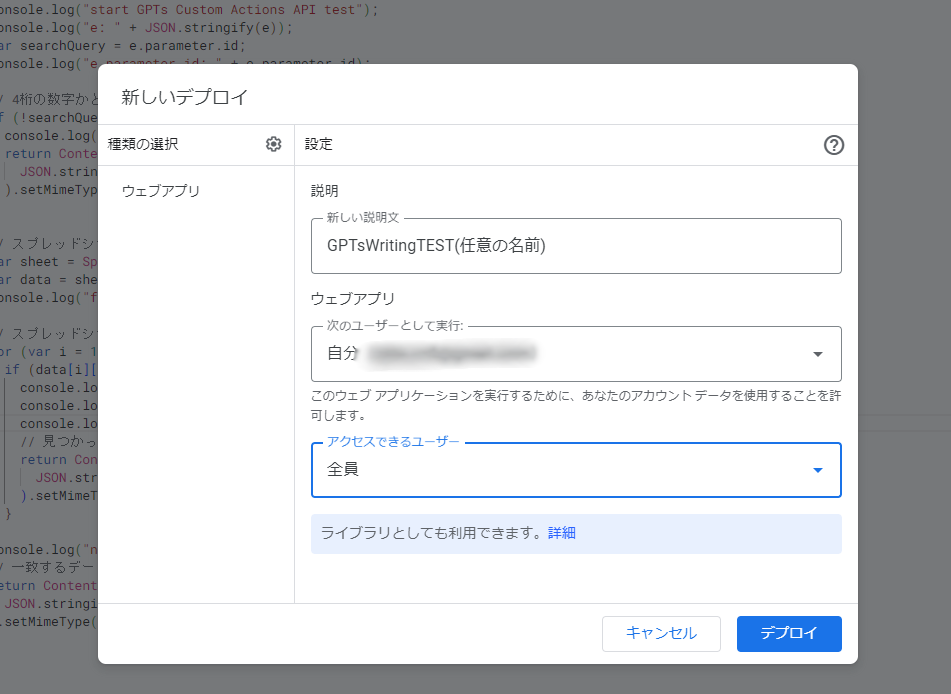The image size is (951, 694).
Task: Click the JSON.stringify(e) code line behind dialog
Action: coord(150,28)
